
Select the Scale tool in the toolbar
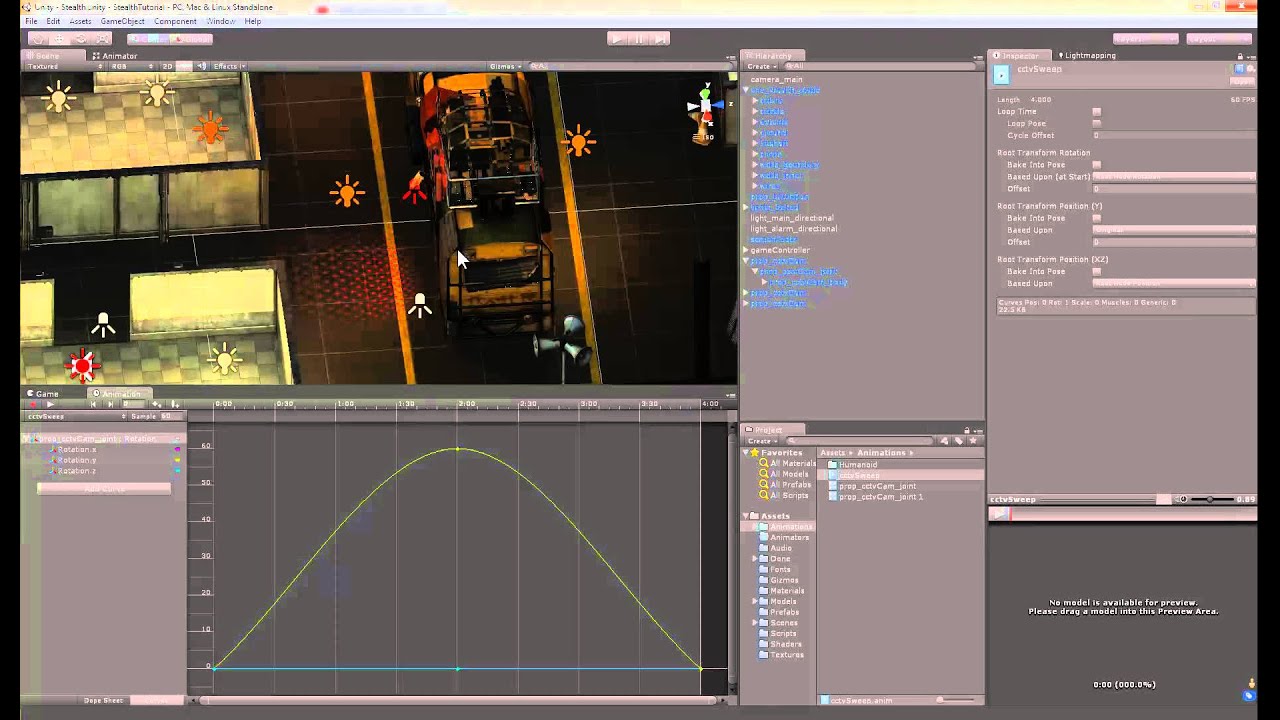click(x=104, y=39)
